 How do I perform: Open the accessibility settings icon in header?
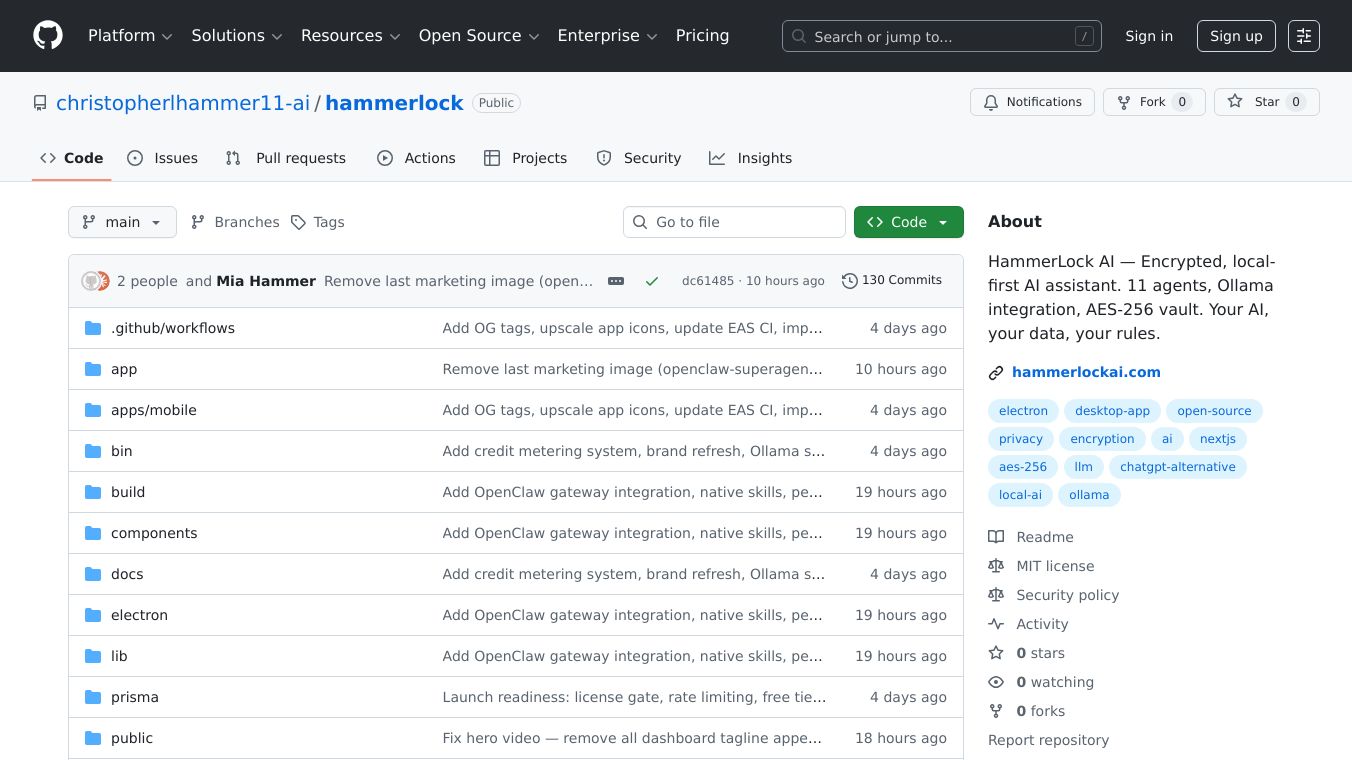pos(1303,36)
